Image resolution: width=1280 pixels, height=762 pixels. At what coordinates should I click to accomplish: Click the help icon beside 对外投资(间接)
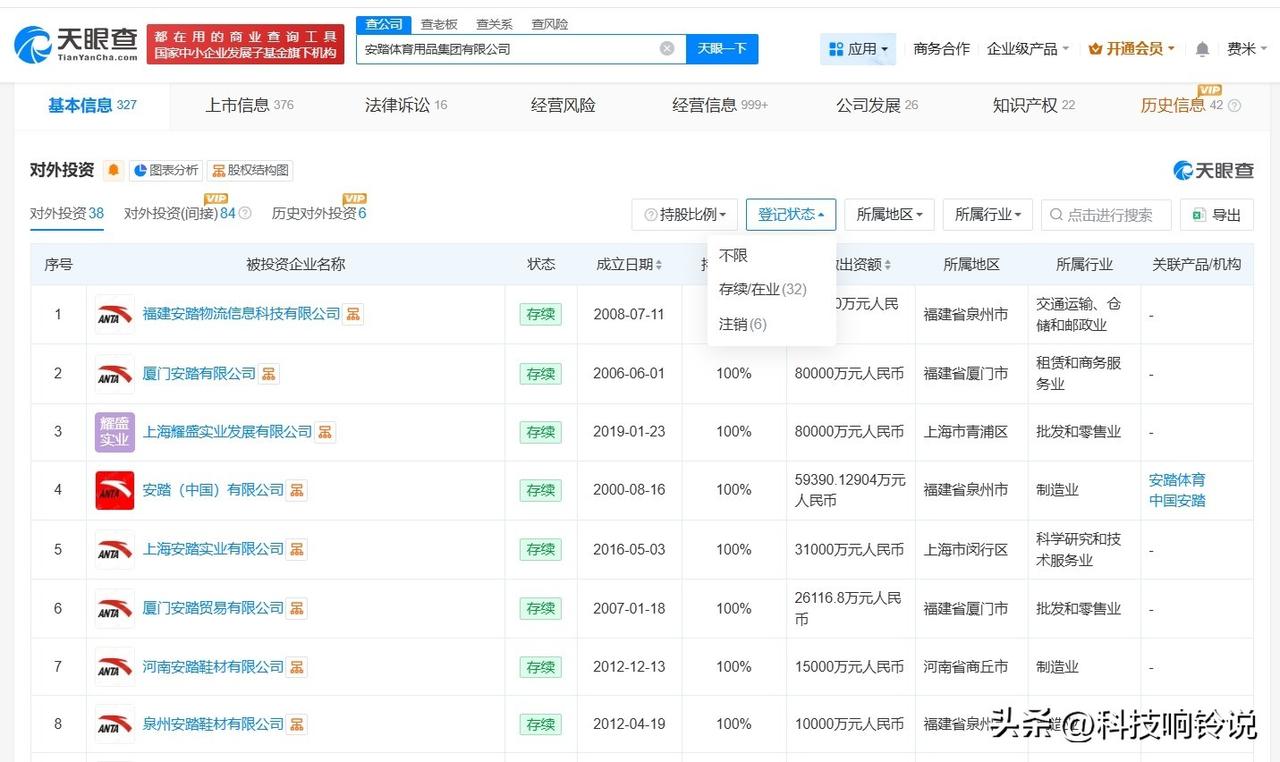[246, 214]
